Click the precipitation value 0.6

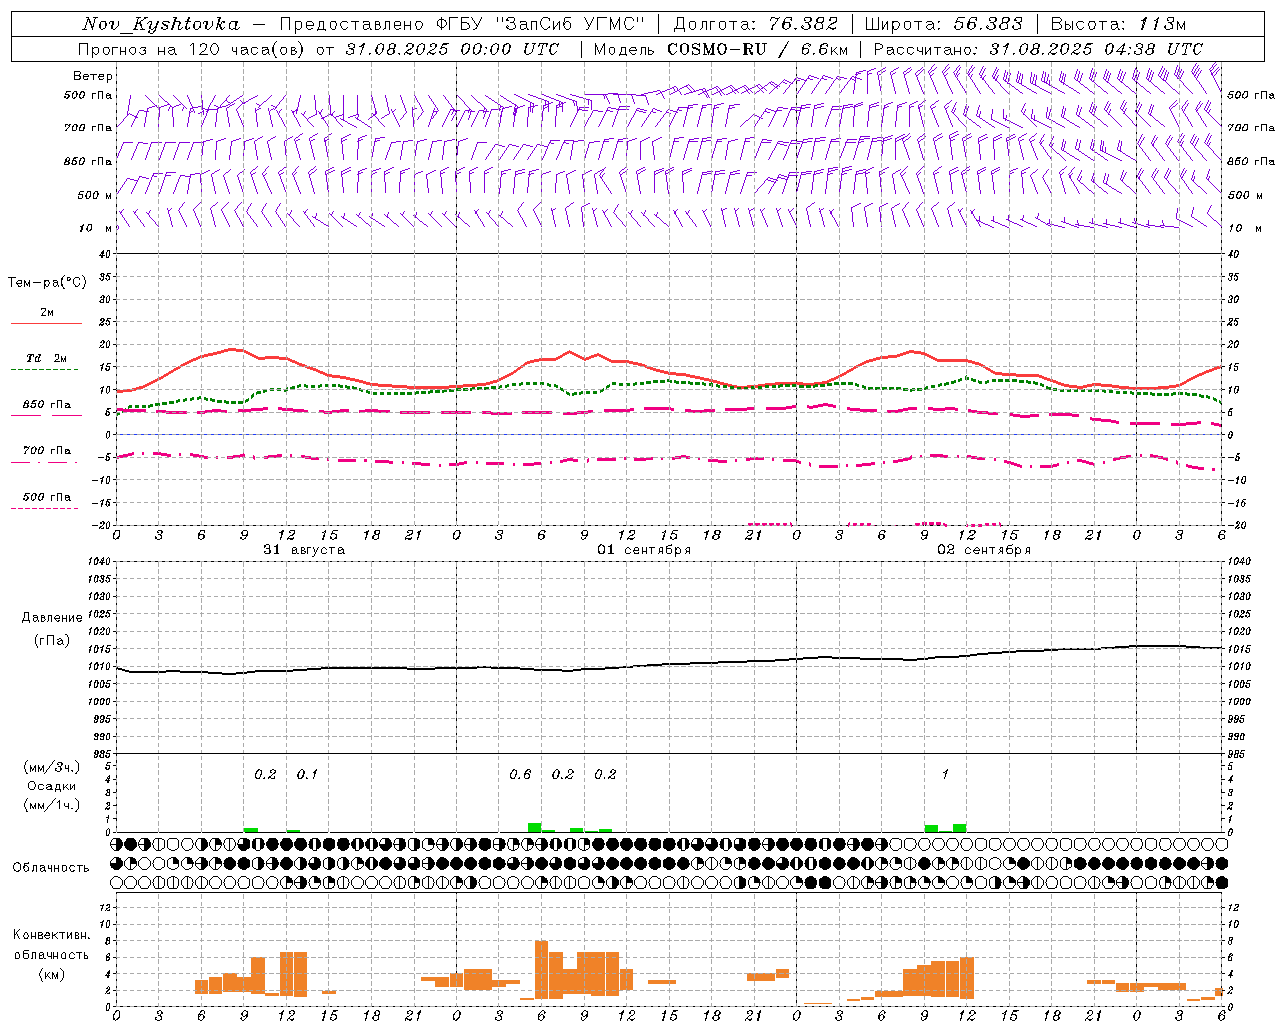click(520, 775)
